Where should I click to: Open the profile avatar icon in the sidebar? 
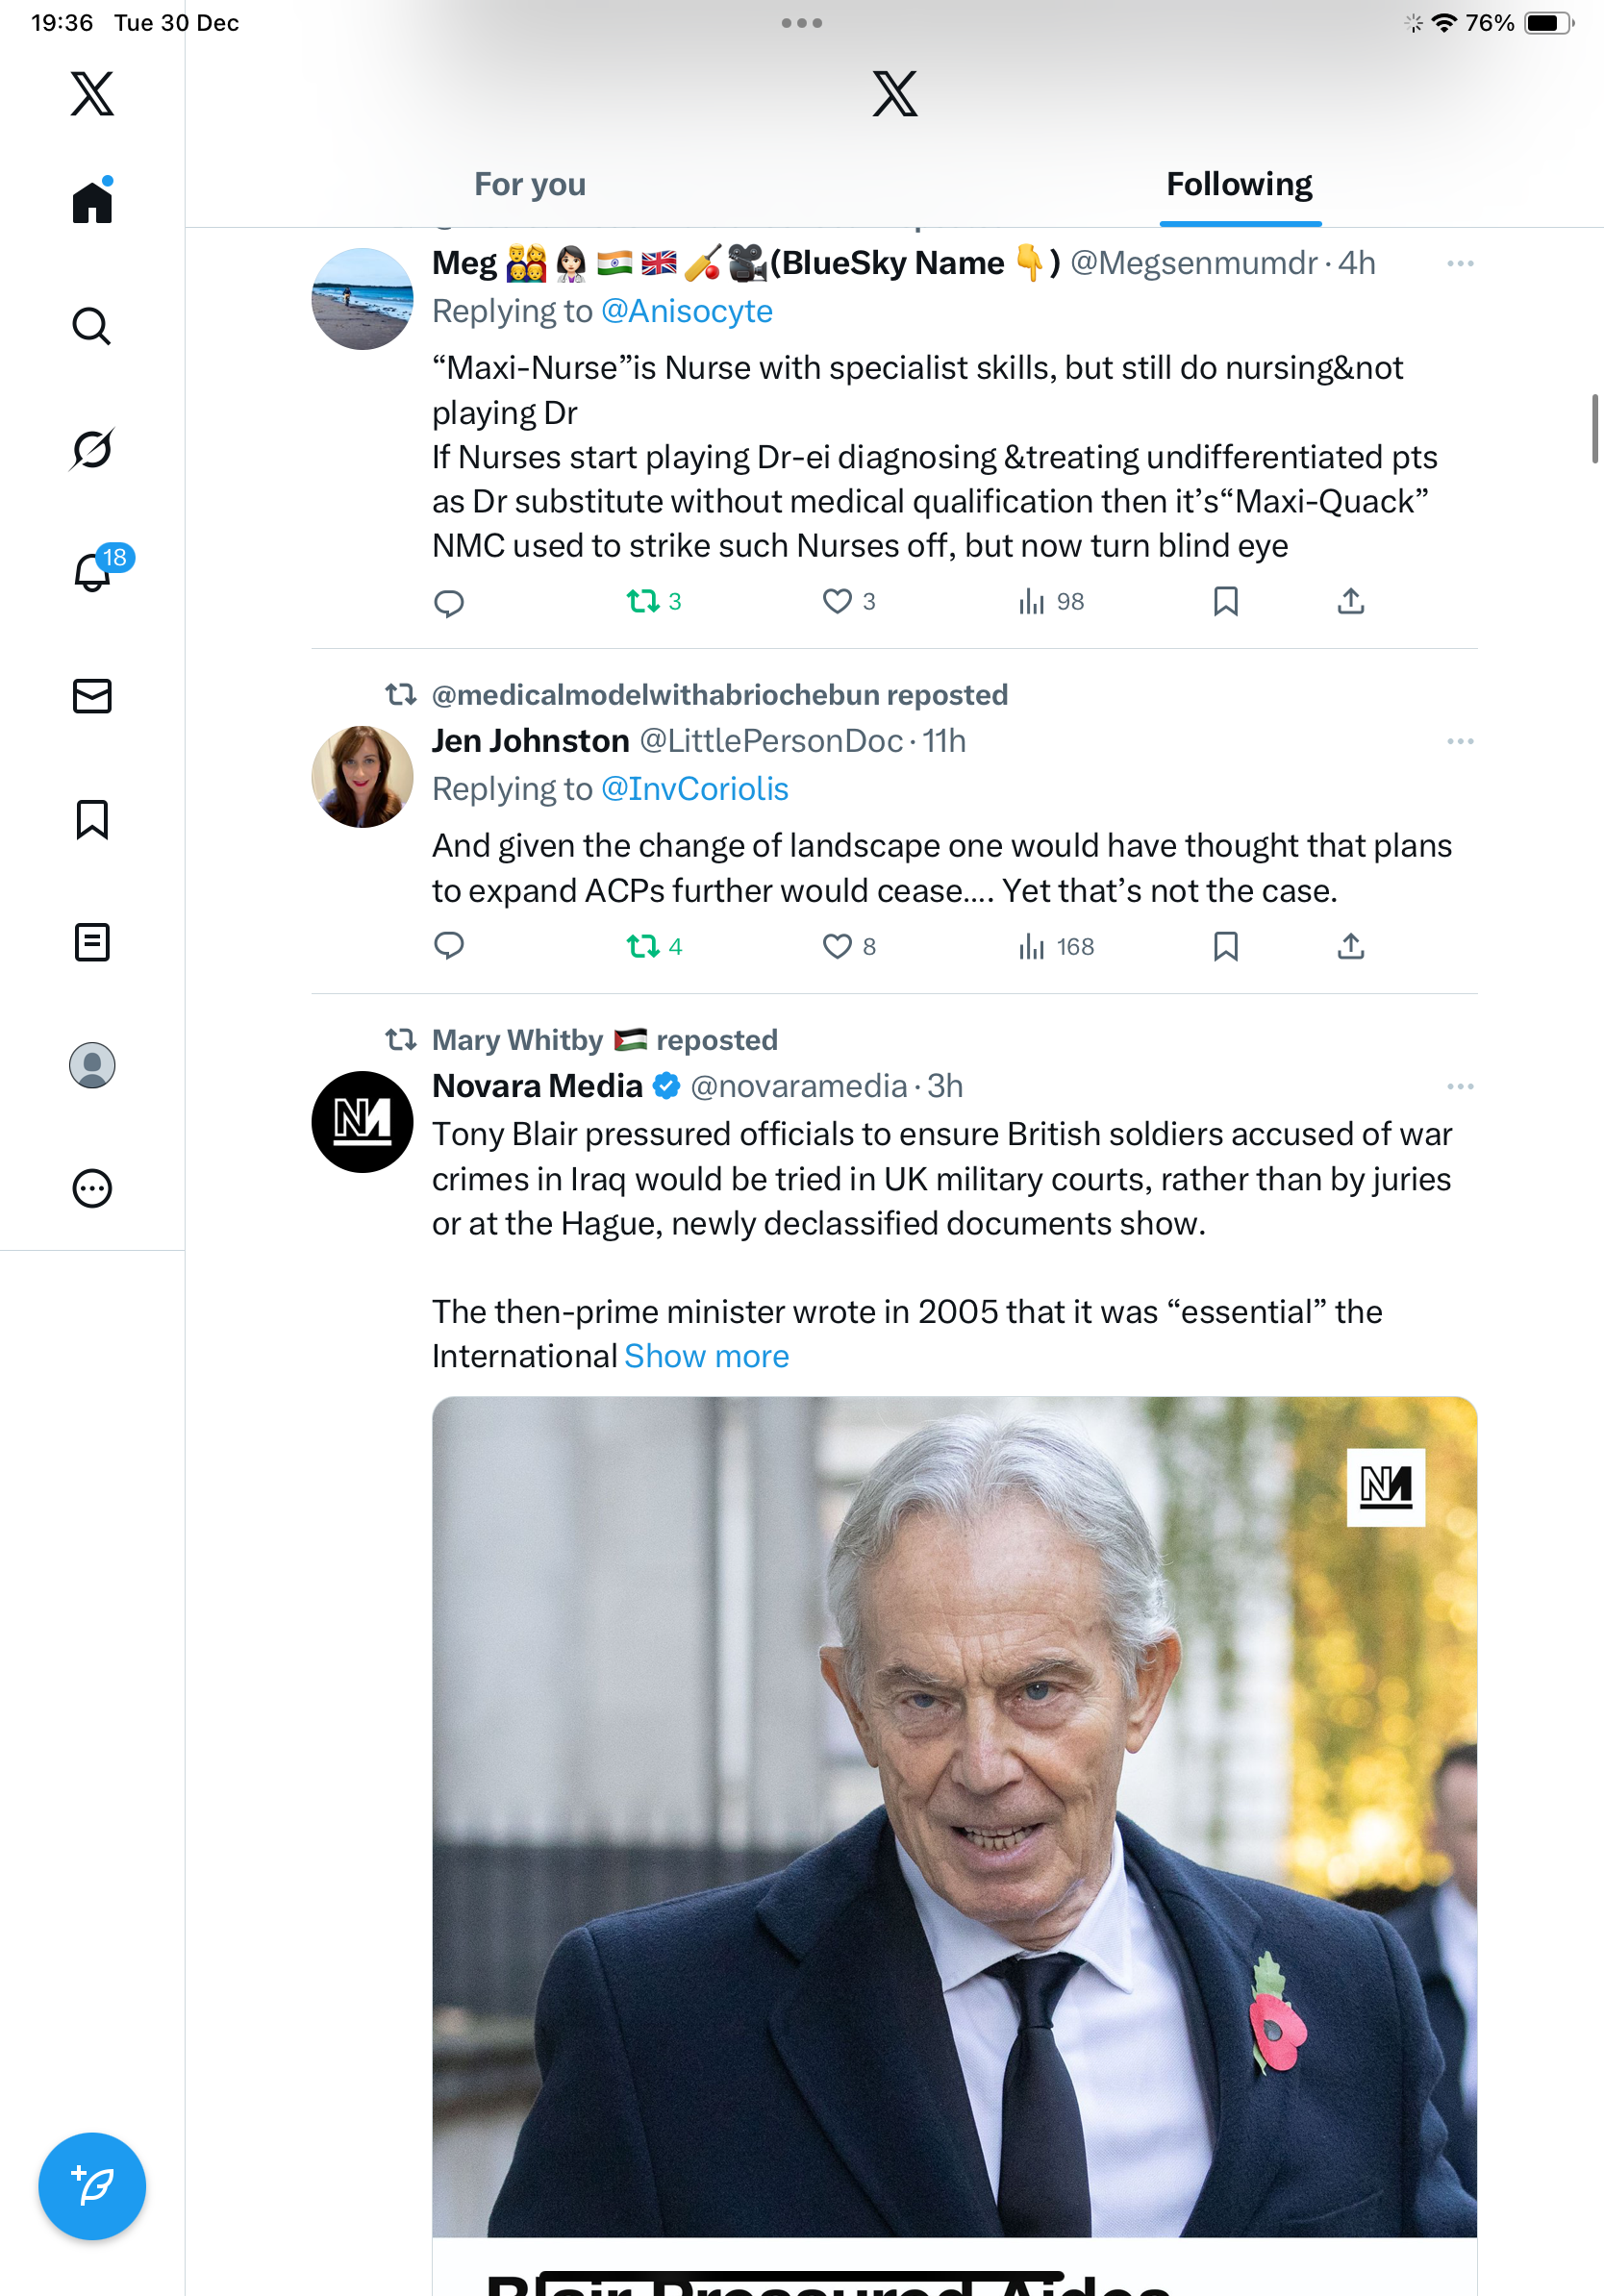click(92, 1065)
